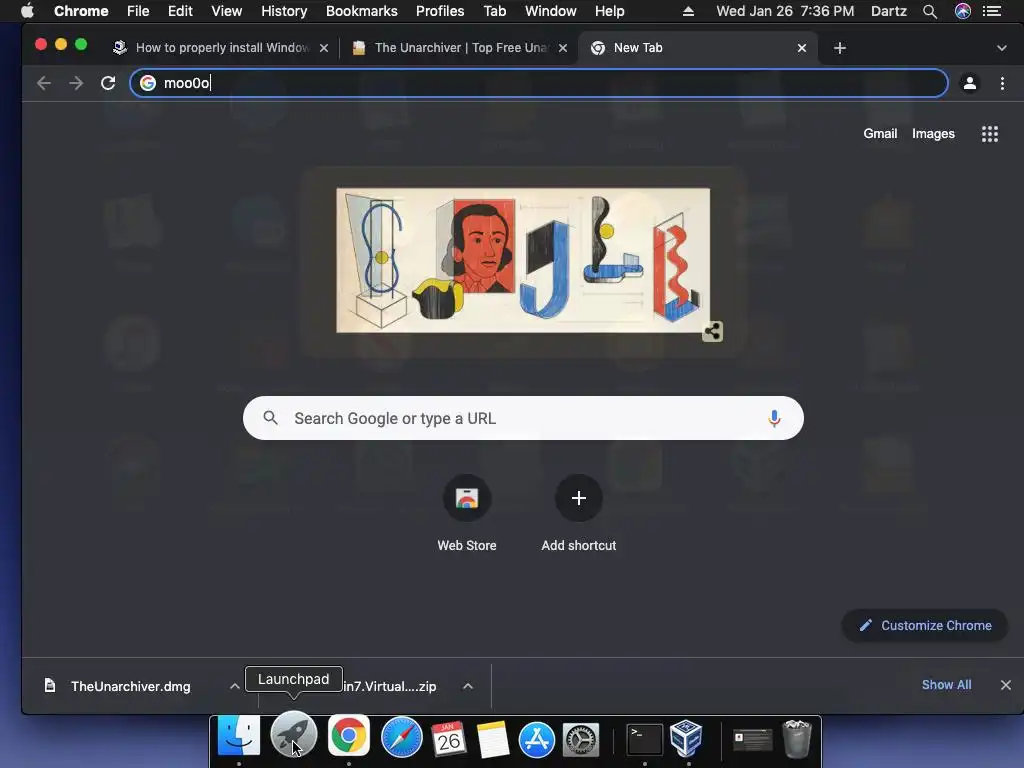Open the Help menu
The image size is (1024, 768).
click(x=609, y=11)
